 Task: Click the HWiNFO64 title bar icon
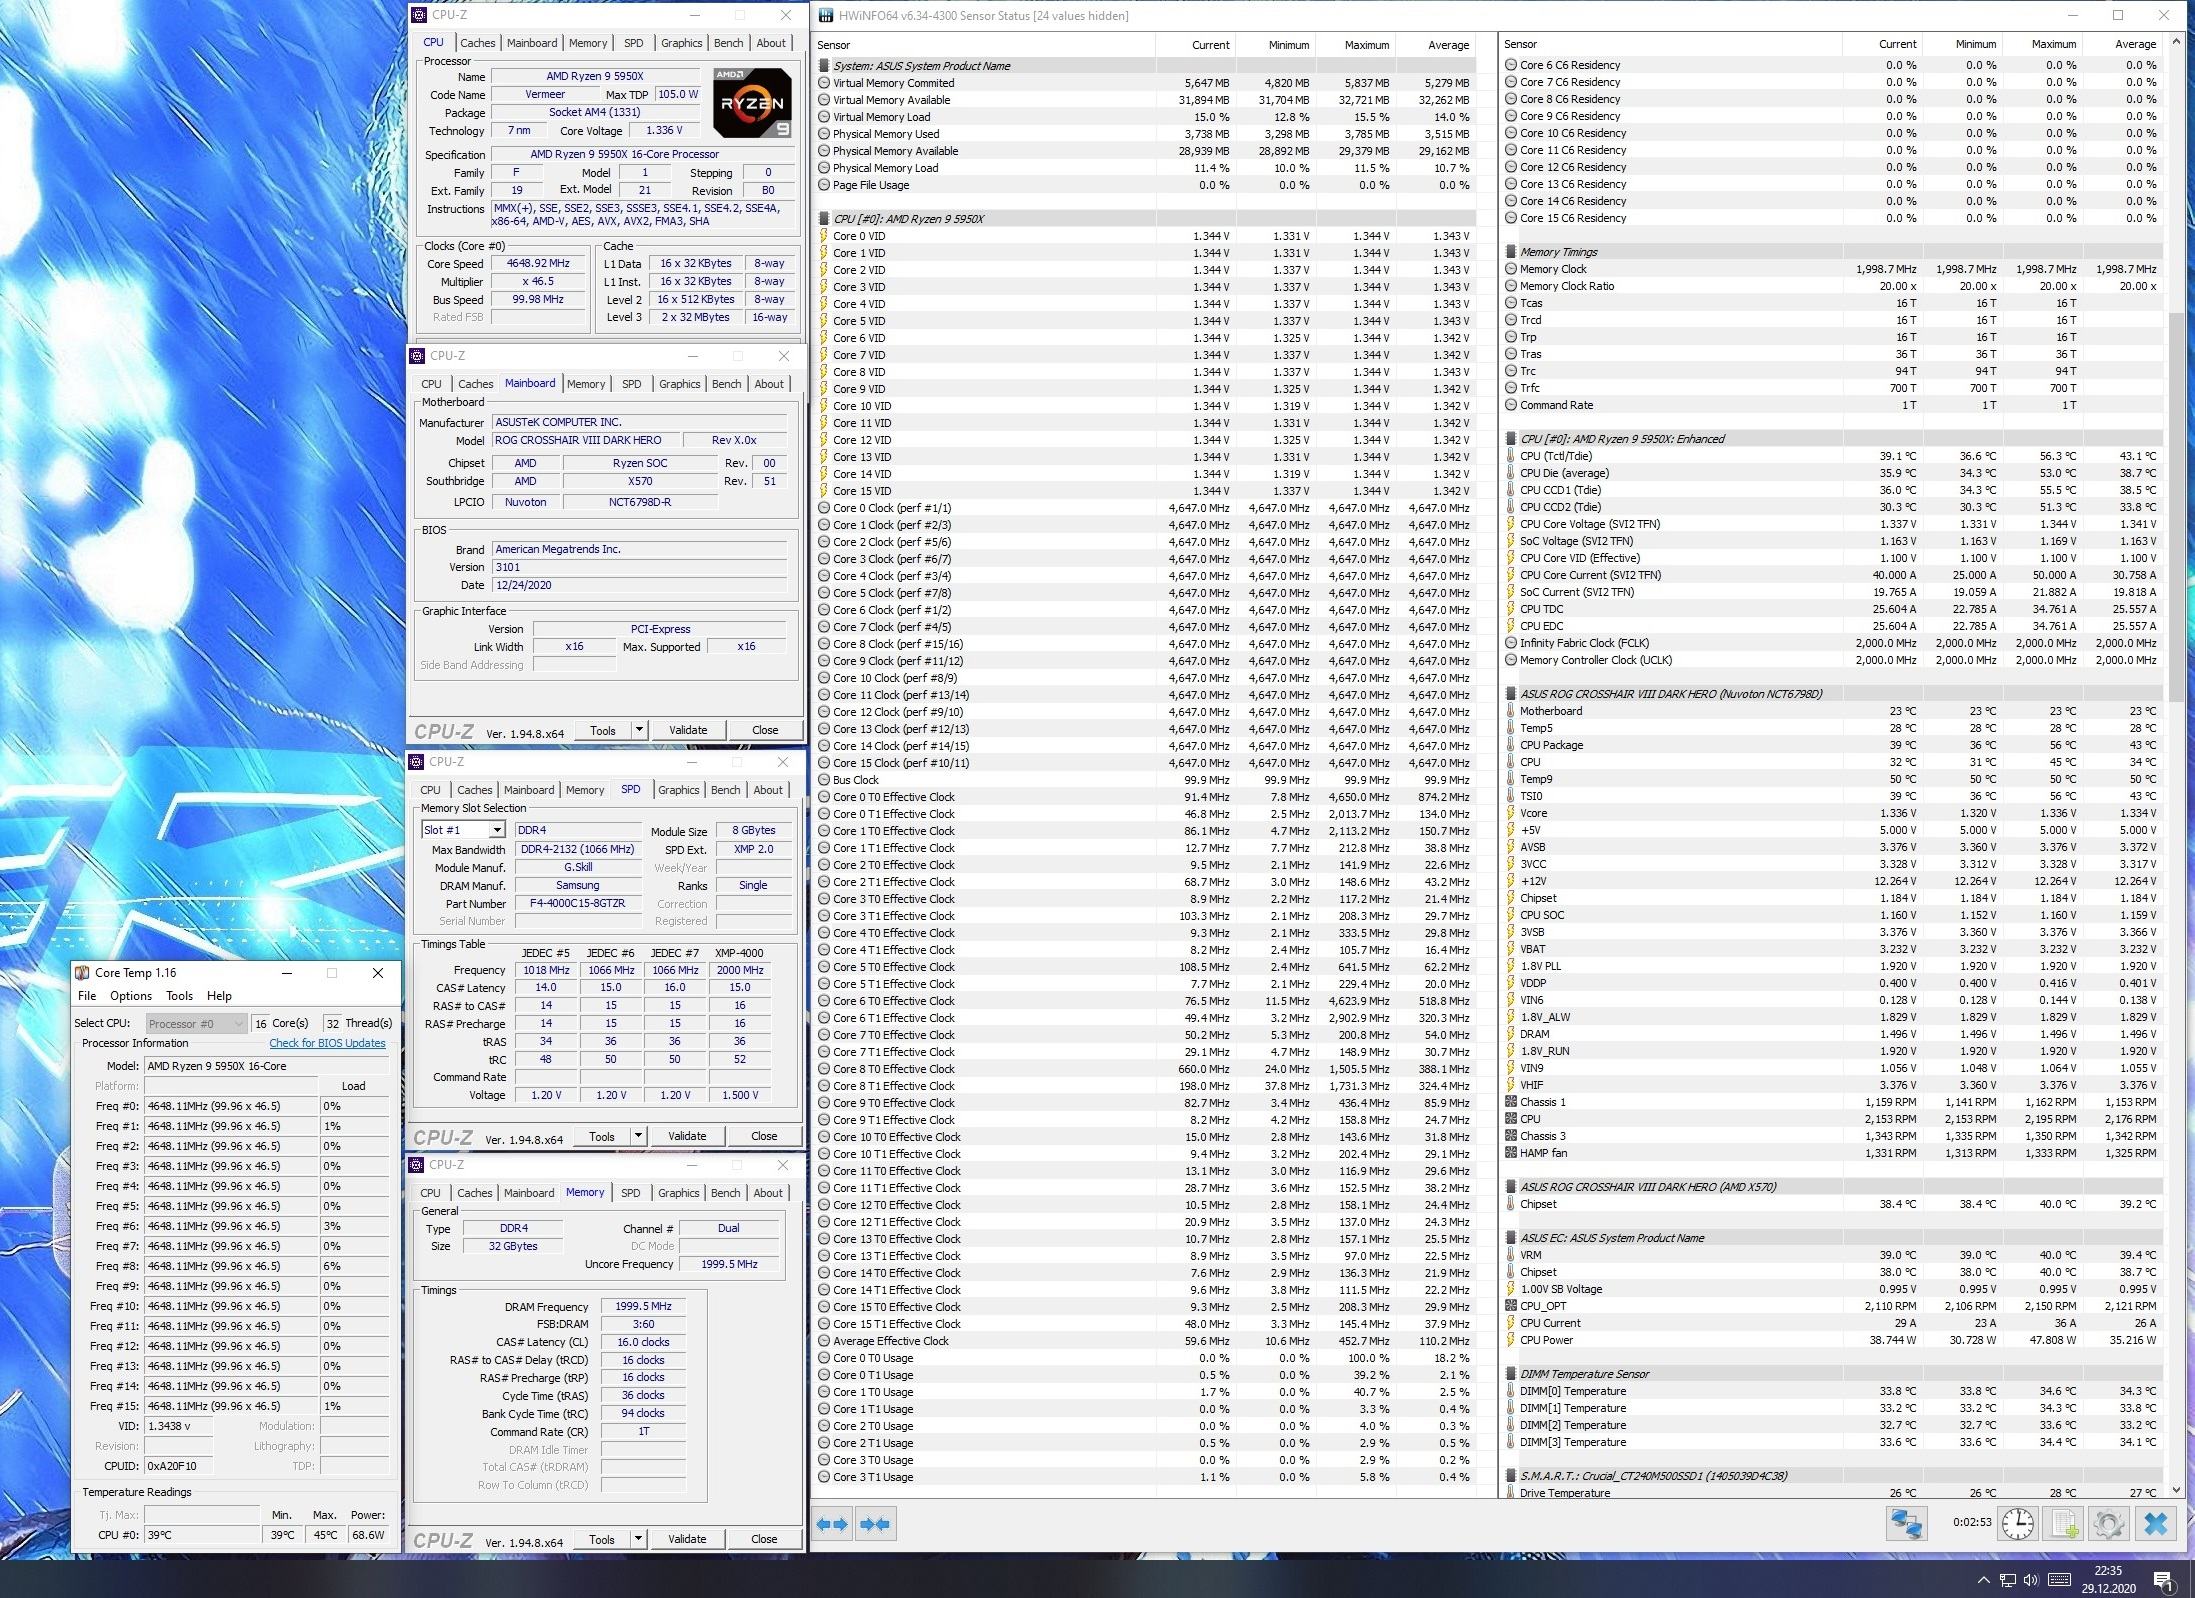pos(825,15)
